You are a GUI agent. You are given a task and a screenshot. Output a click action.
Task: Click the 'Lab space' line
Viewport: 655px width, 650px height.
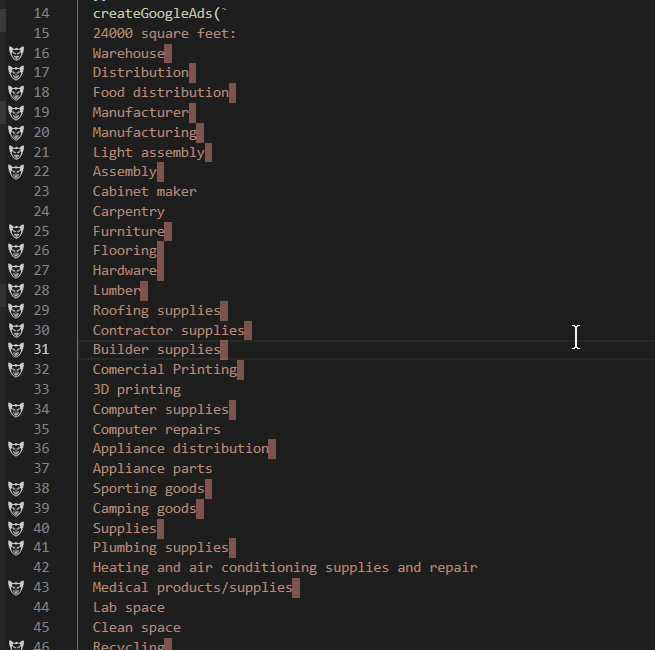(129, 608)
